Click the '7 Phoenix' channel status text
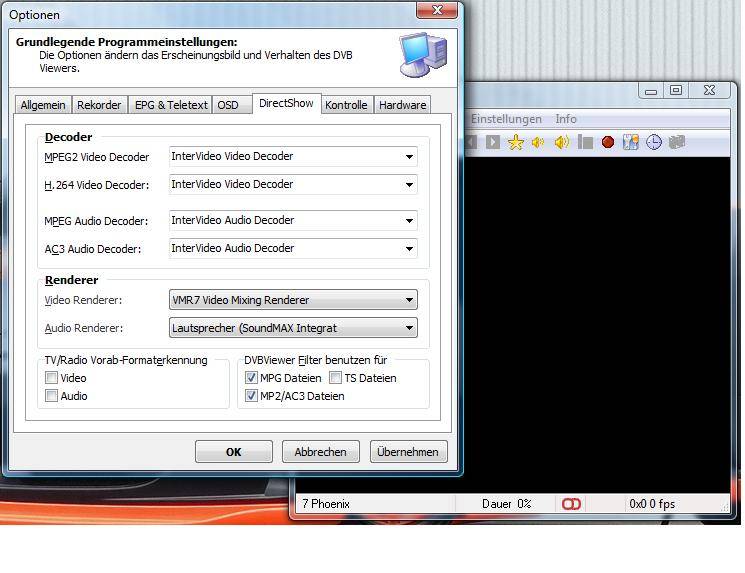This screenshot has height=573, width=745. point(326,504)
